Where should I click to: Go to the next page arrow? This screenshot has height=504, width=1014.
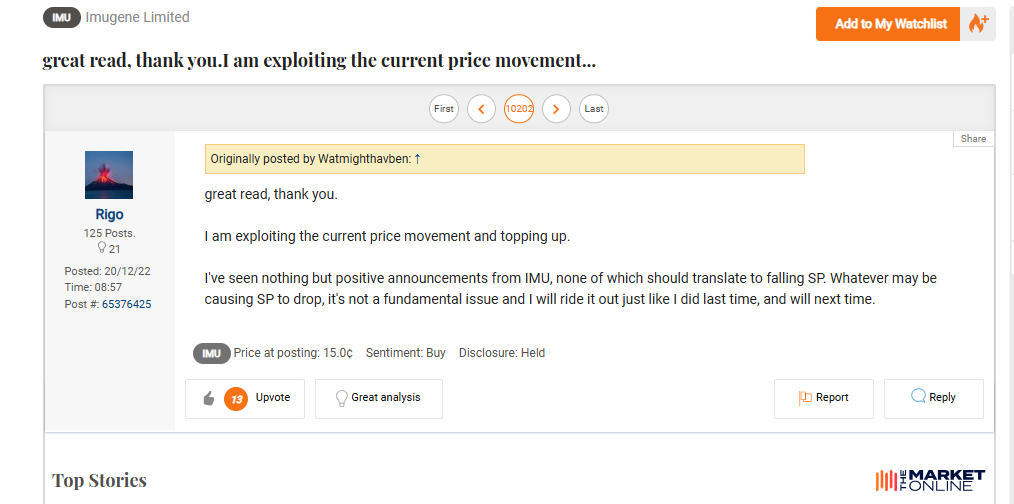[x=556, y=109]
